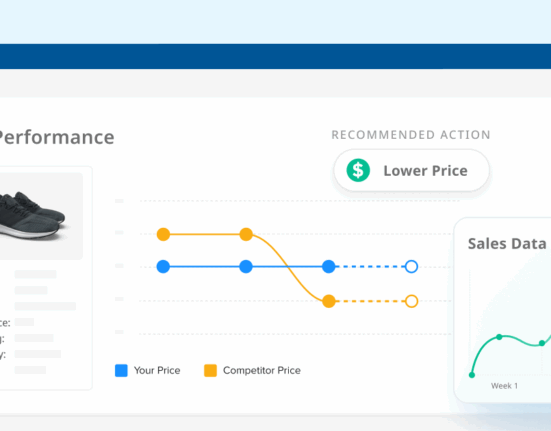Click the second green sales curve point

499,337
